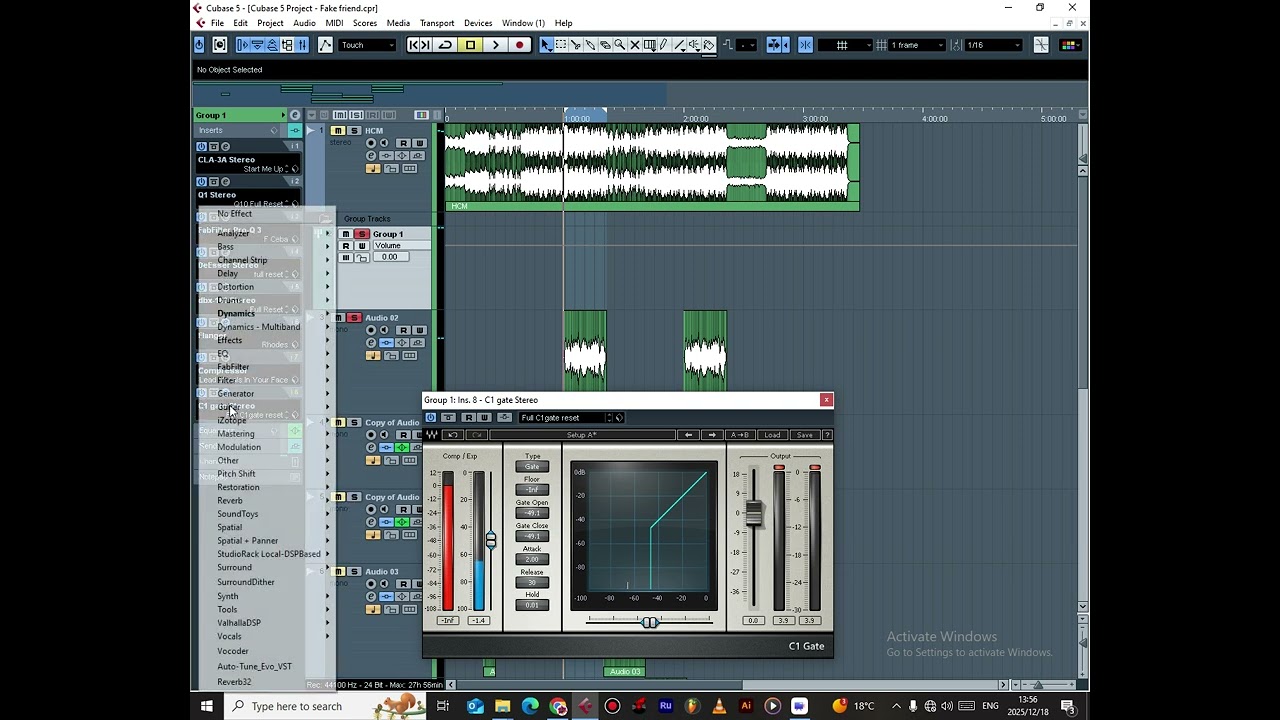Viewport: 1280px width, 720px height.
Task: Expand the Vocals submenu arrow
Action: (x=327, y=637)
